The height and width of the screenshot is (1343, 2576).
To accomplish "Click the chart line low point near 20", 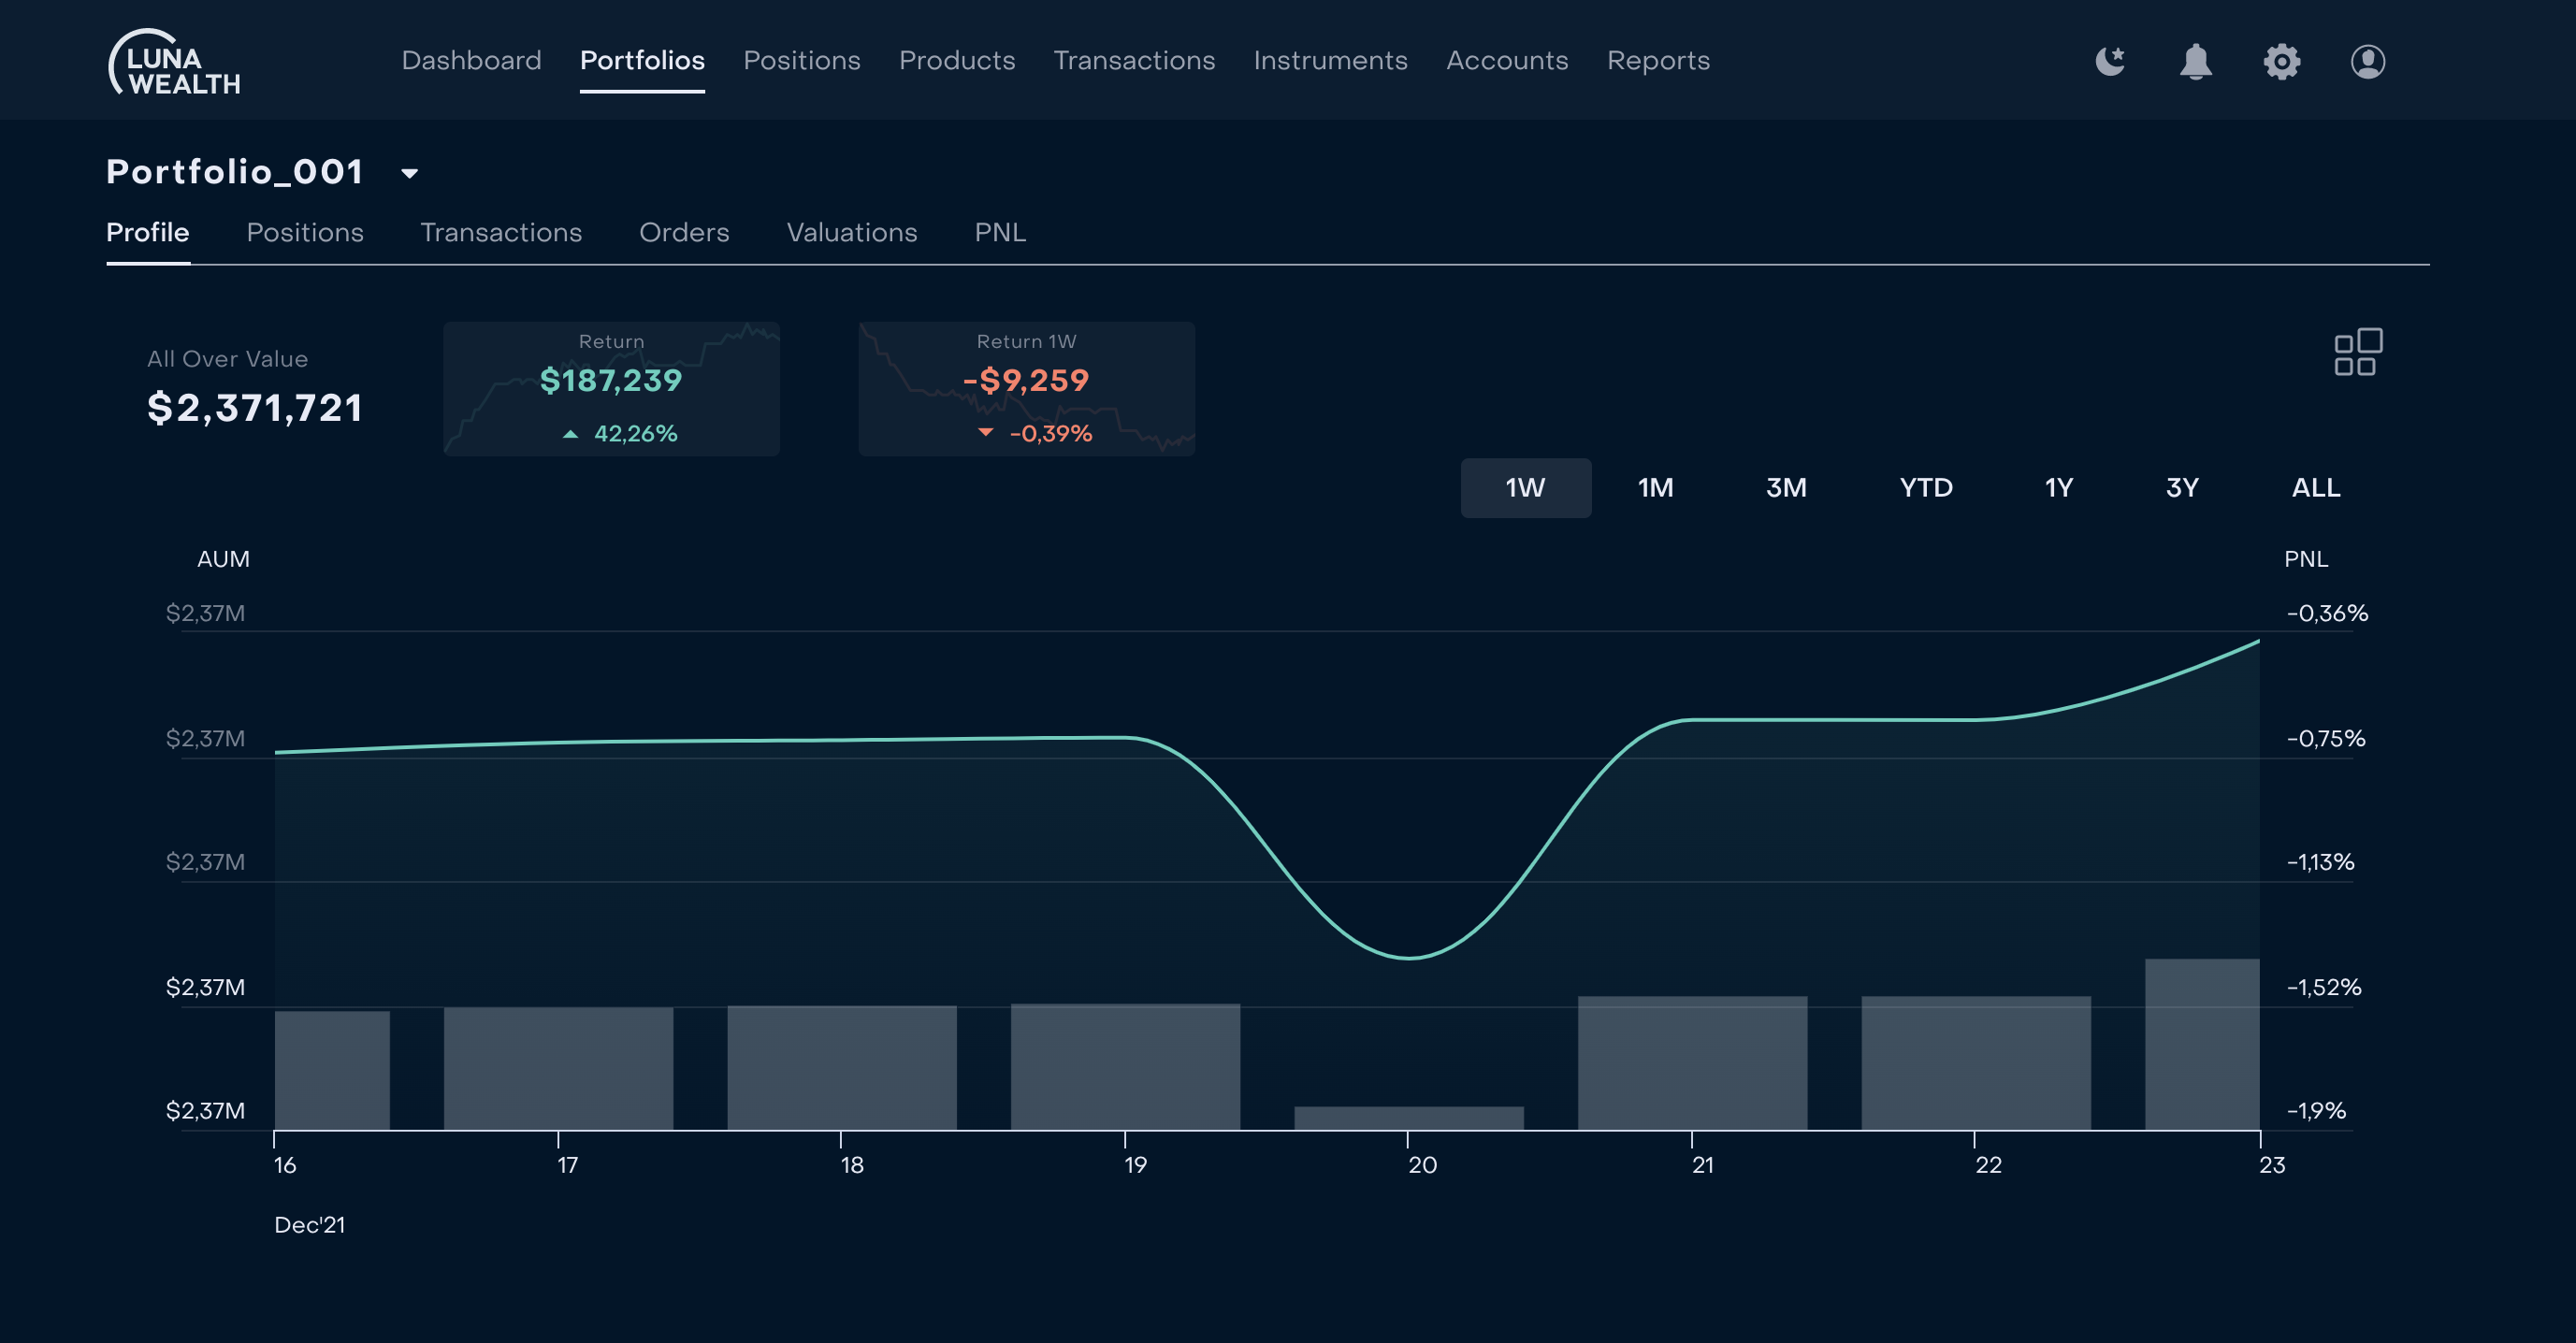I will click(x=1408, y=958).
